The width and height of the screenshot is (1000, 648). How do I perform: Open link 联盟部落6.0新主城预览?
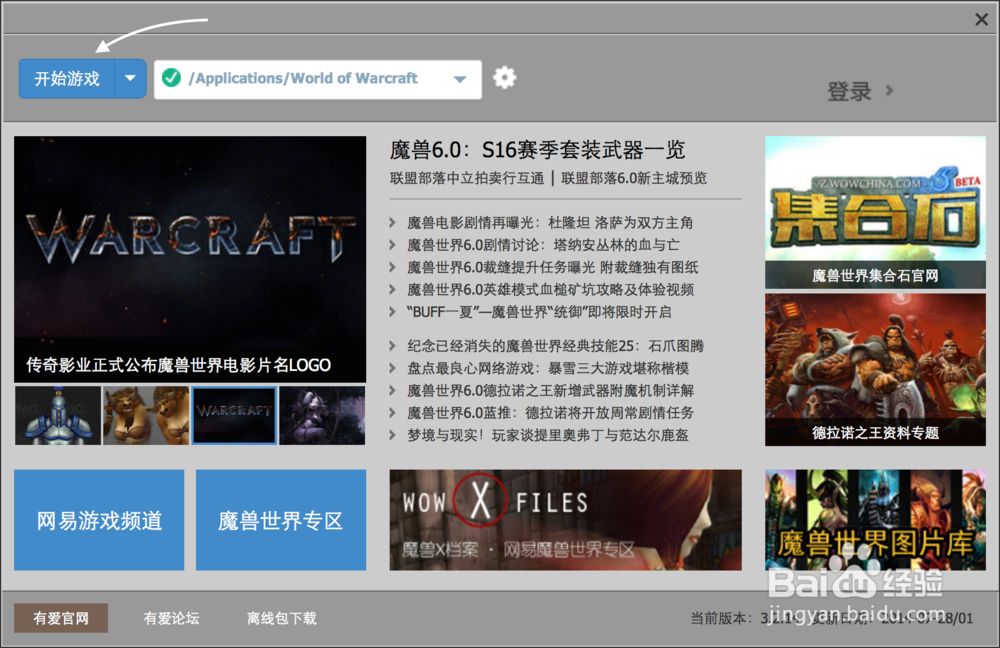coord(634,178)
